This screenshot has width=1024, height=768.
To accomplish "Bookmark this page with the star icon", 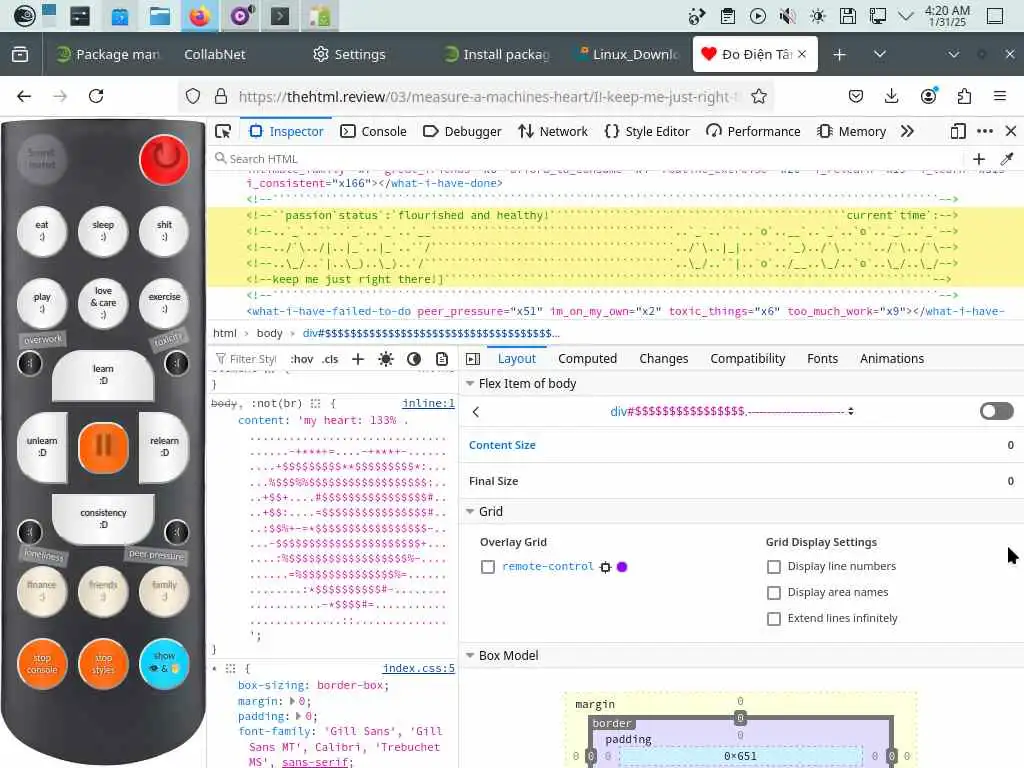I will (759, 97).
